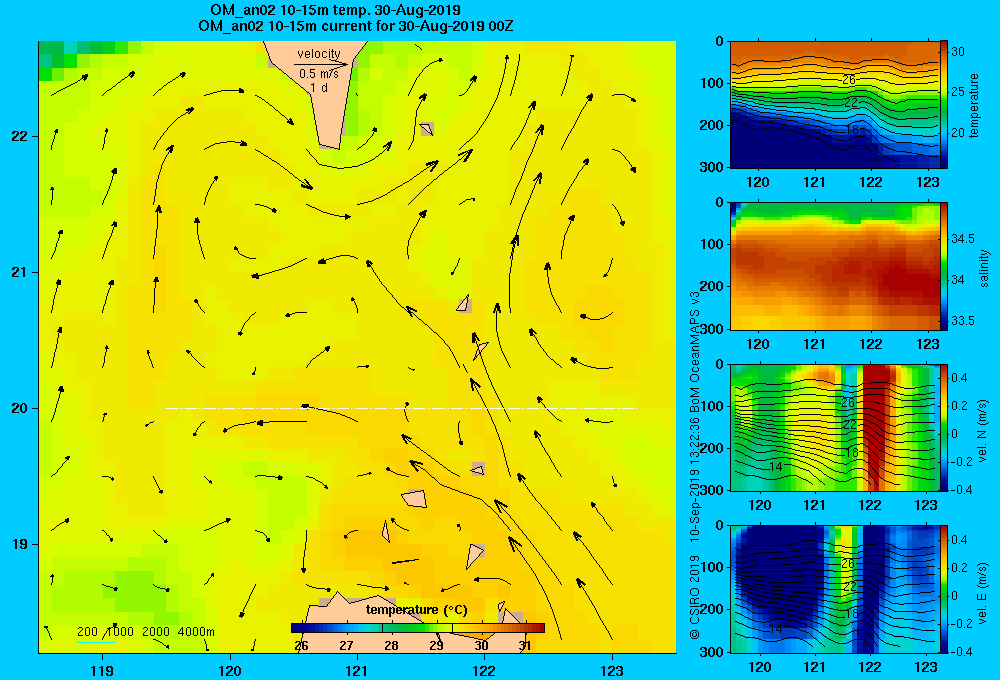Click latitude label 22 on main map axis
1000x680 pixels.
coord(20,137)
